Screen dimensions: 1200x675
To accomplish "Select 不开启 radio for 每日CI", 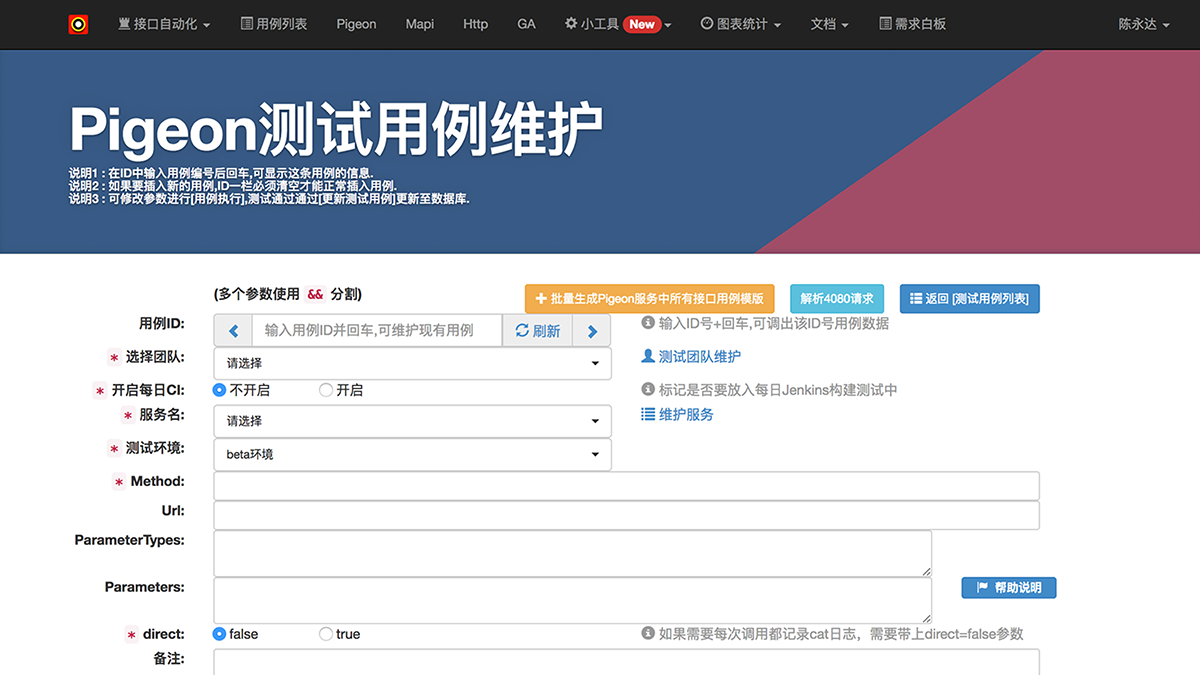I will click(x=220, y=390).
